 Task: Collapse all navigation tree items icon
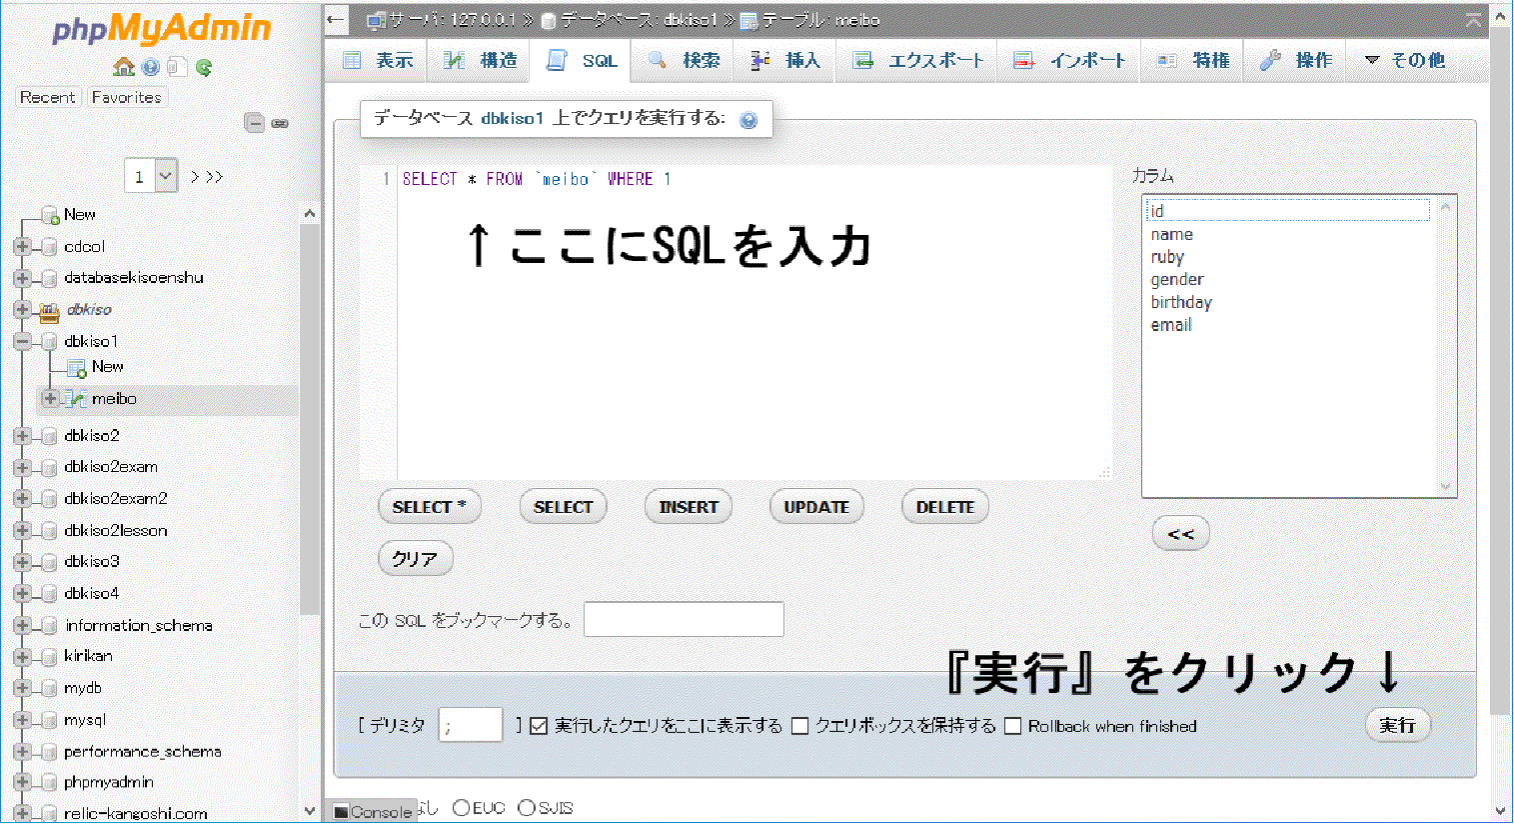pyautogui.click(x=255, y=123)
